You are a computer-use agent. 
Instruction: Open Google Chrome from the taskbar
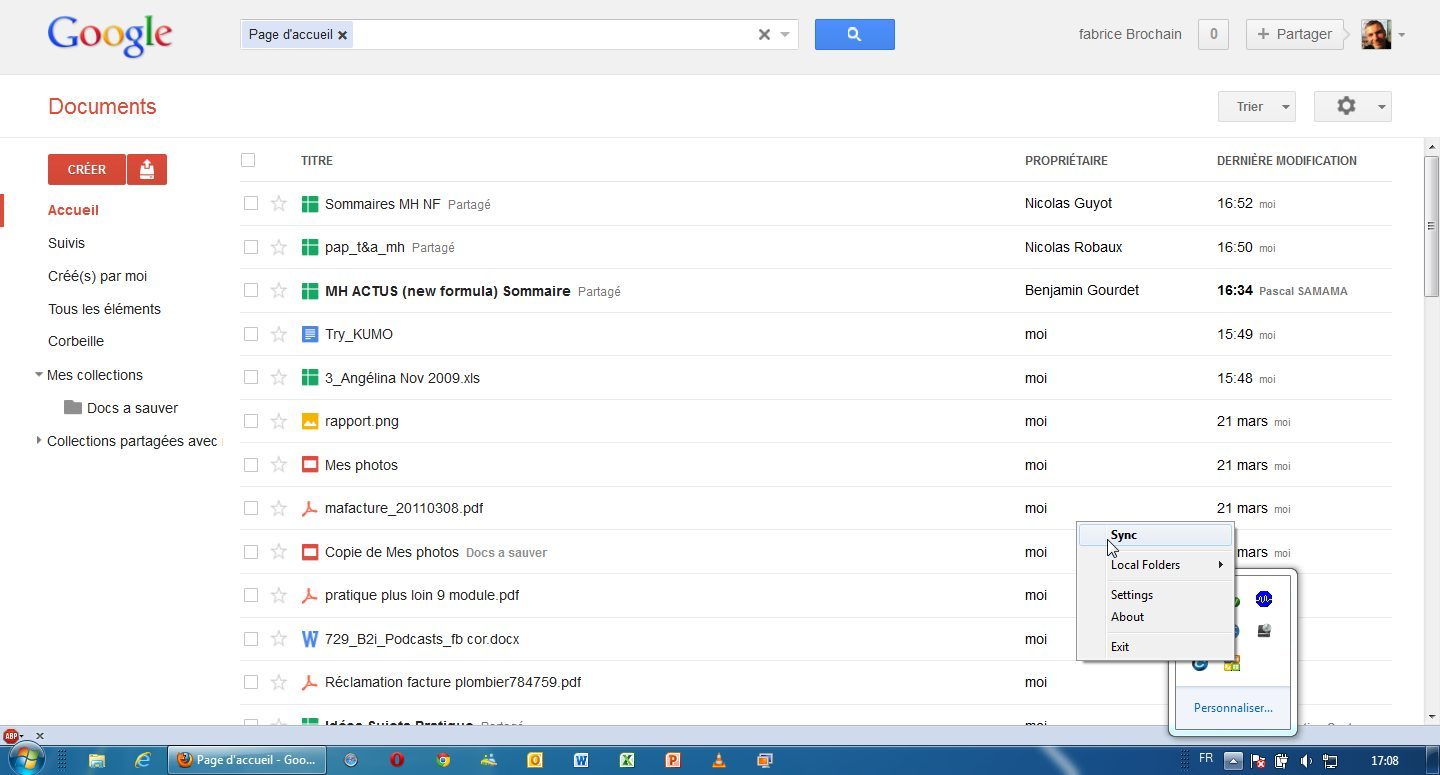(x=443, y=760)
